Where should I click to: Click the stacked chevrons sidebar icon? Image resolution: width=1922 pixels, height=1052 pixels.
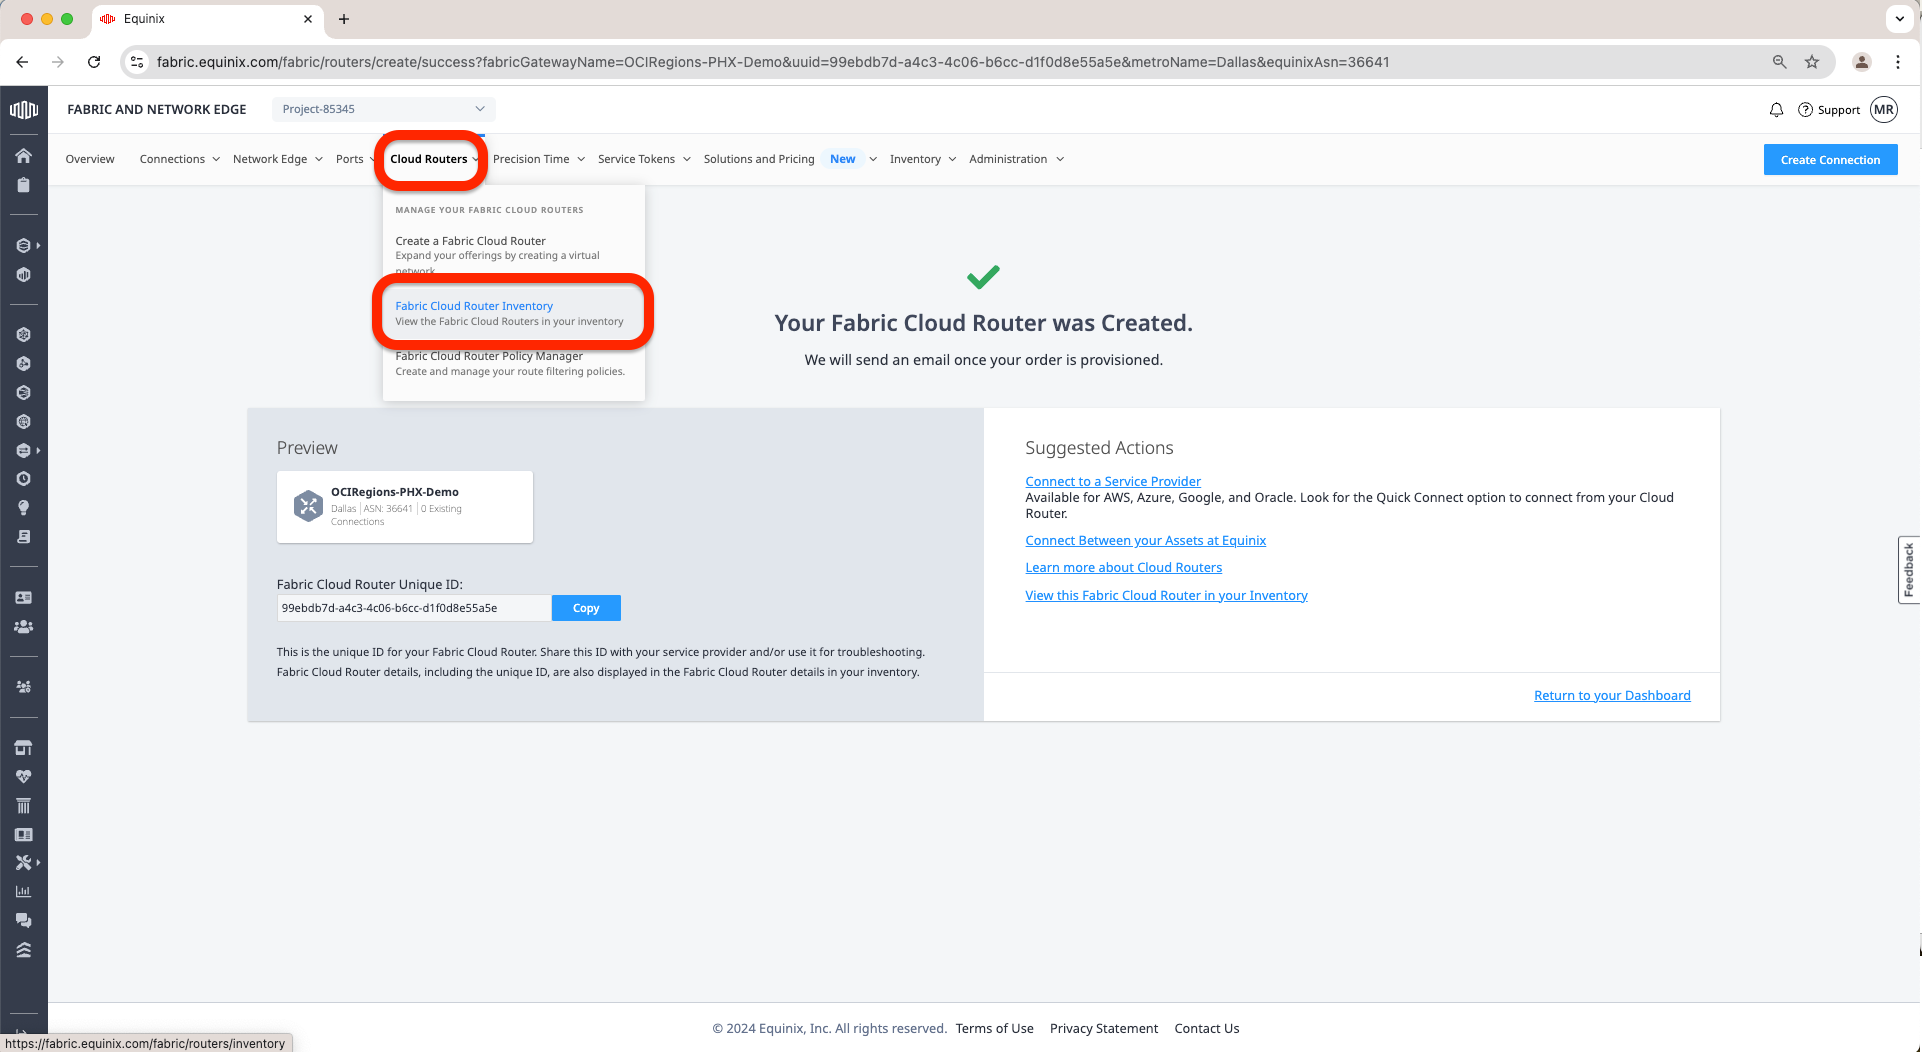[x=23, y=950]
